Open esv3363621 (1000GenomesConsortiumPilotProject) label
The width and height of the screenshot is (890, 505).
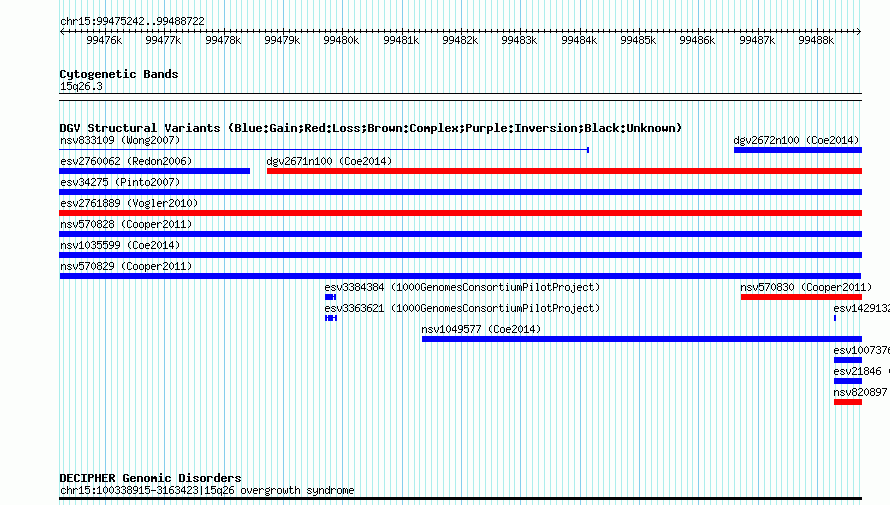pos(462,308)
